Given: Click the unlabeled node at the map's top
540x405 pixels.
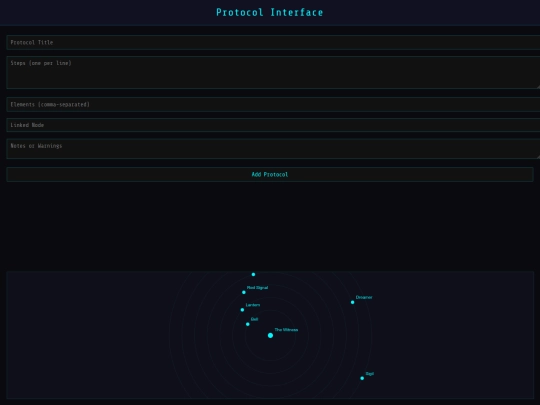Looking at the screenshot, I should point(253,274).
